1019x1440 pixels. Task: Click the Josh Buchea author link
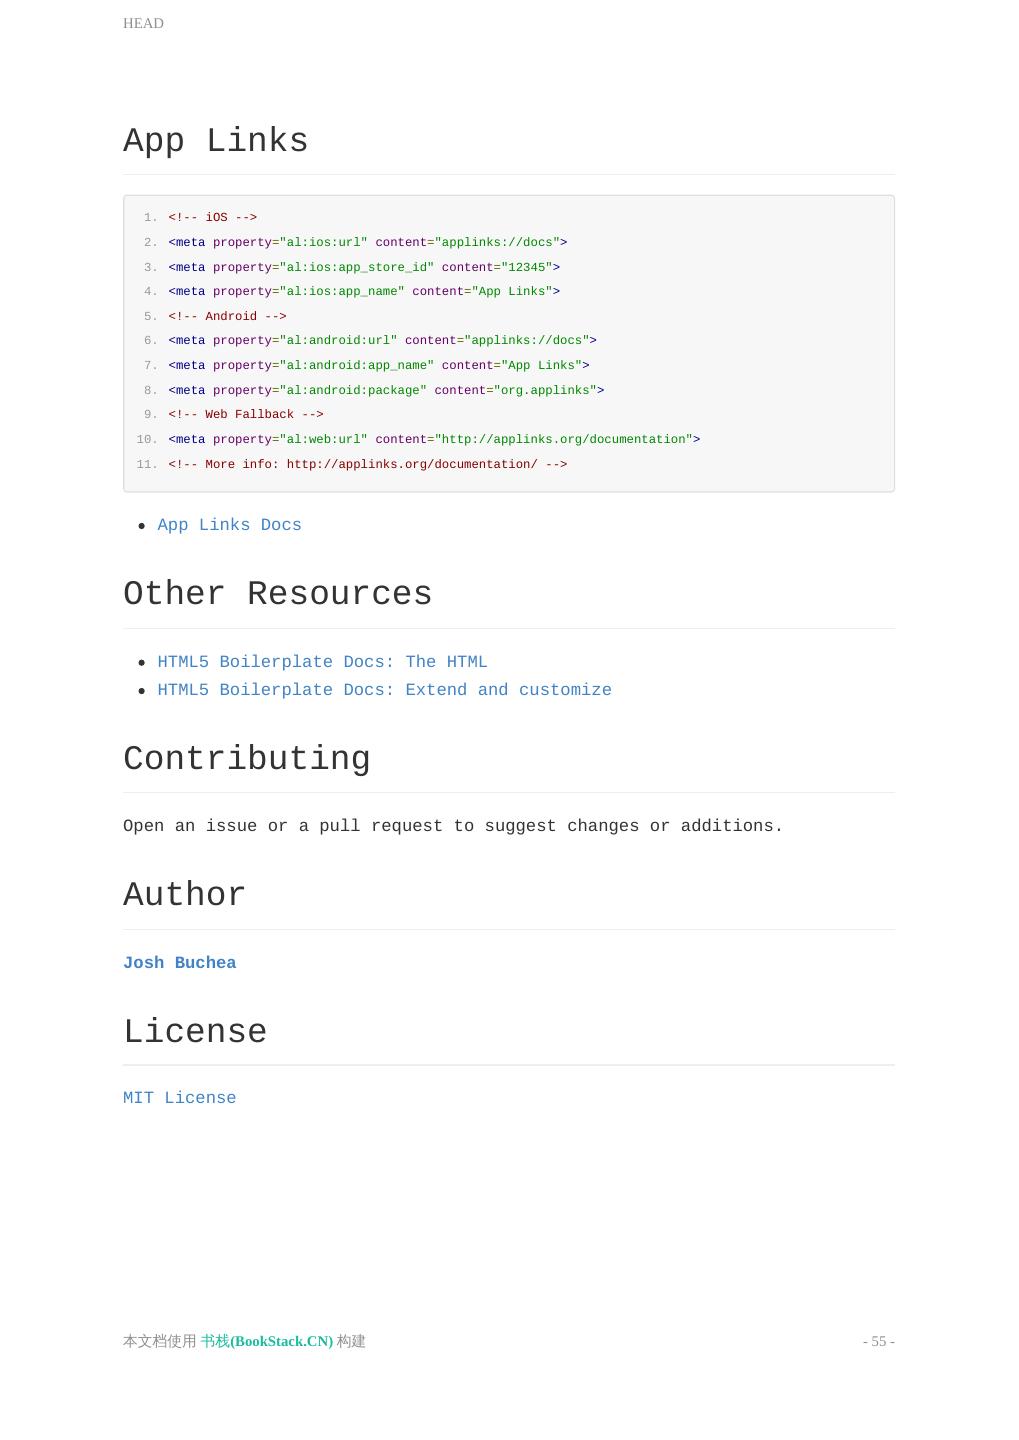point(179,963)
